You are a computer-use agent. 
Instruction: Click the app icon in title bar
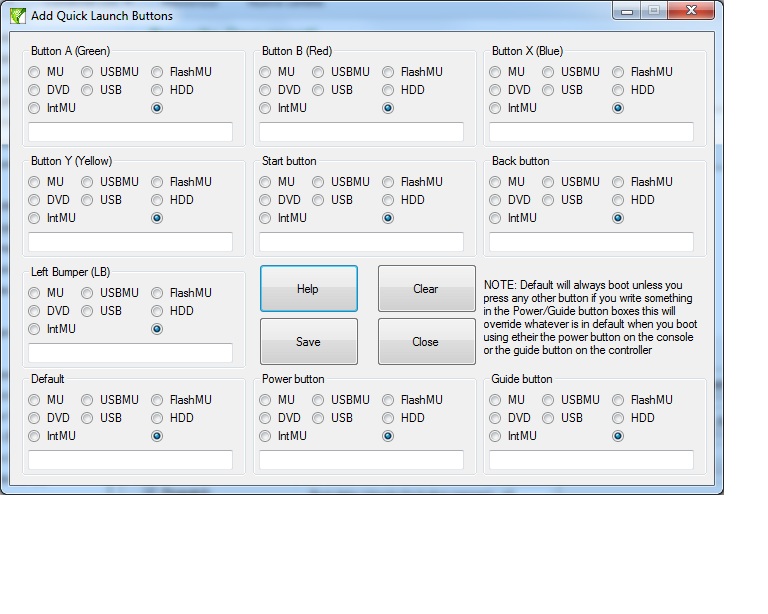pyautogui.click(x=16, y=16)
